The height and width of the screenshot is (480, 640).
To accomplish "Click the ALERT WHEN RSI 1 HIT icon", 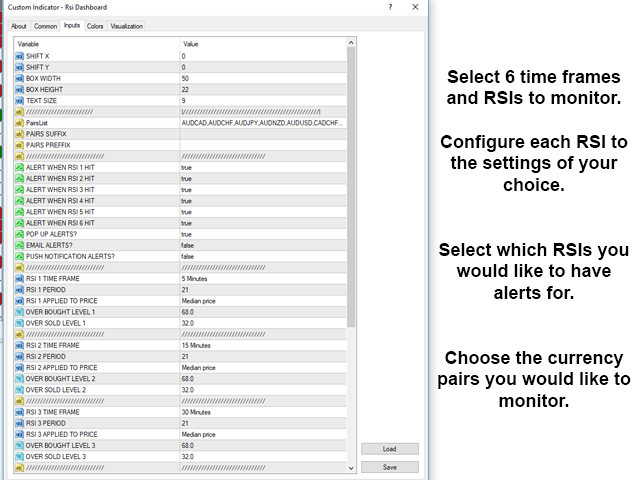I will pos(20,167).
